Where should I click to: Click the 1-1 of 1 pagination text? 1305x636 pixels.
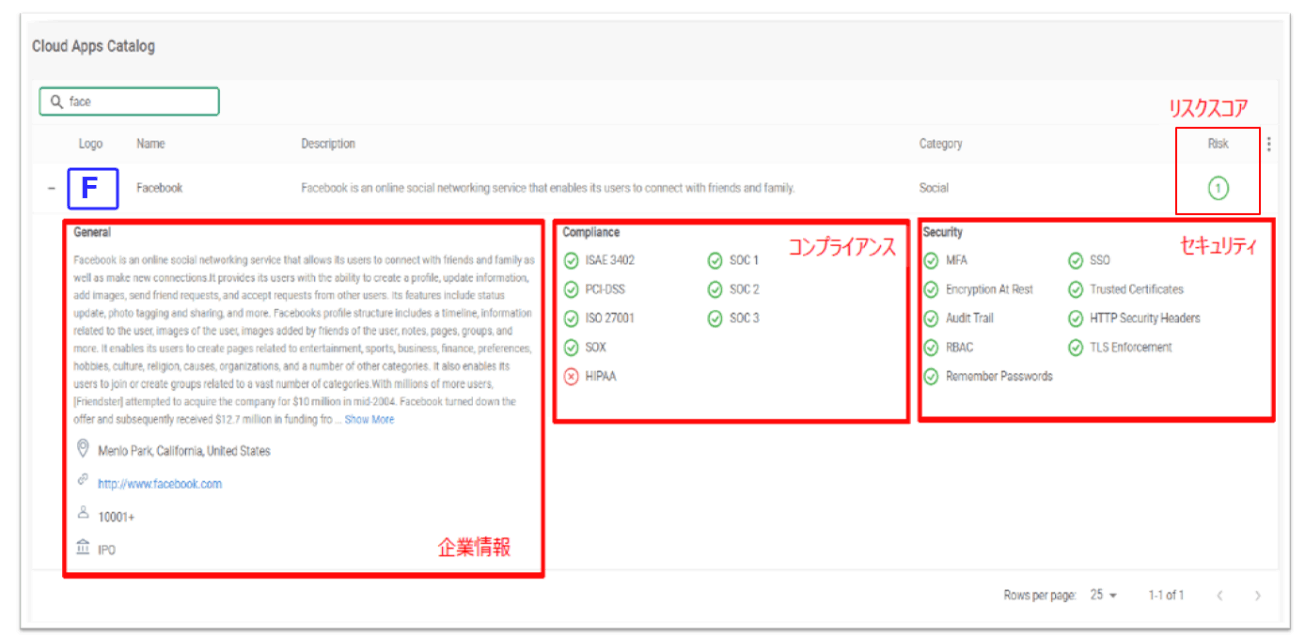pos(1167,596)
